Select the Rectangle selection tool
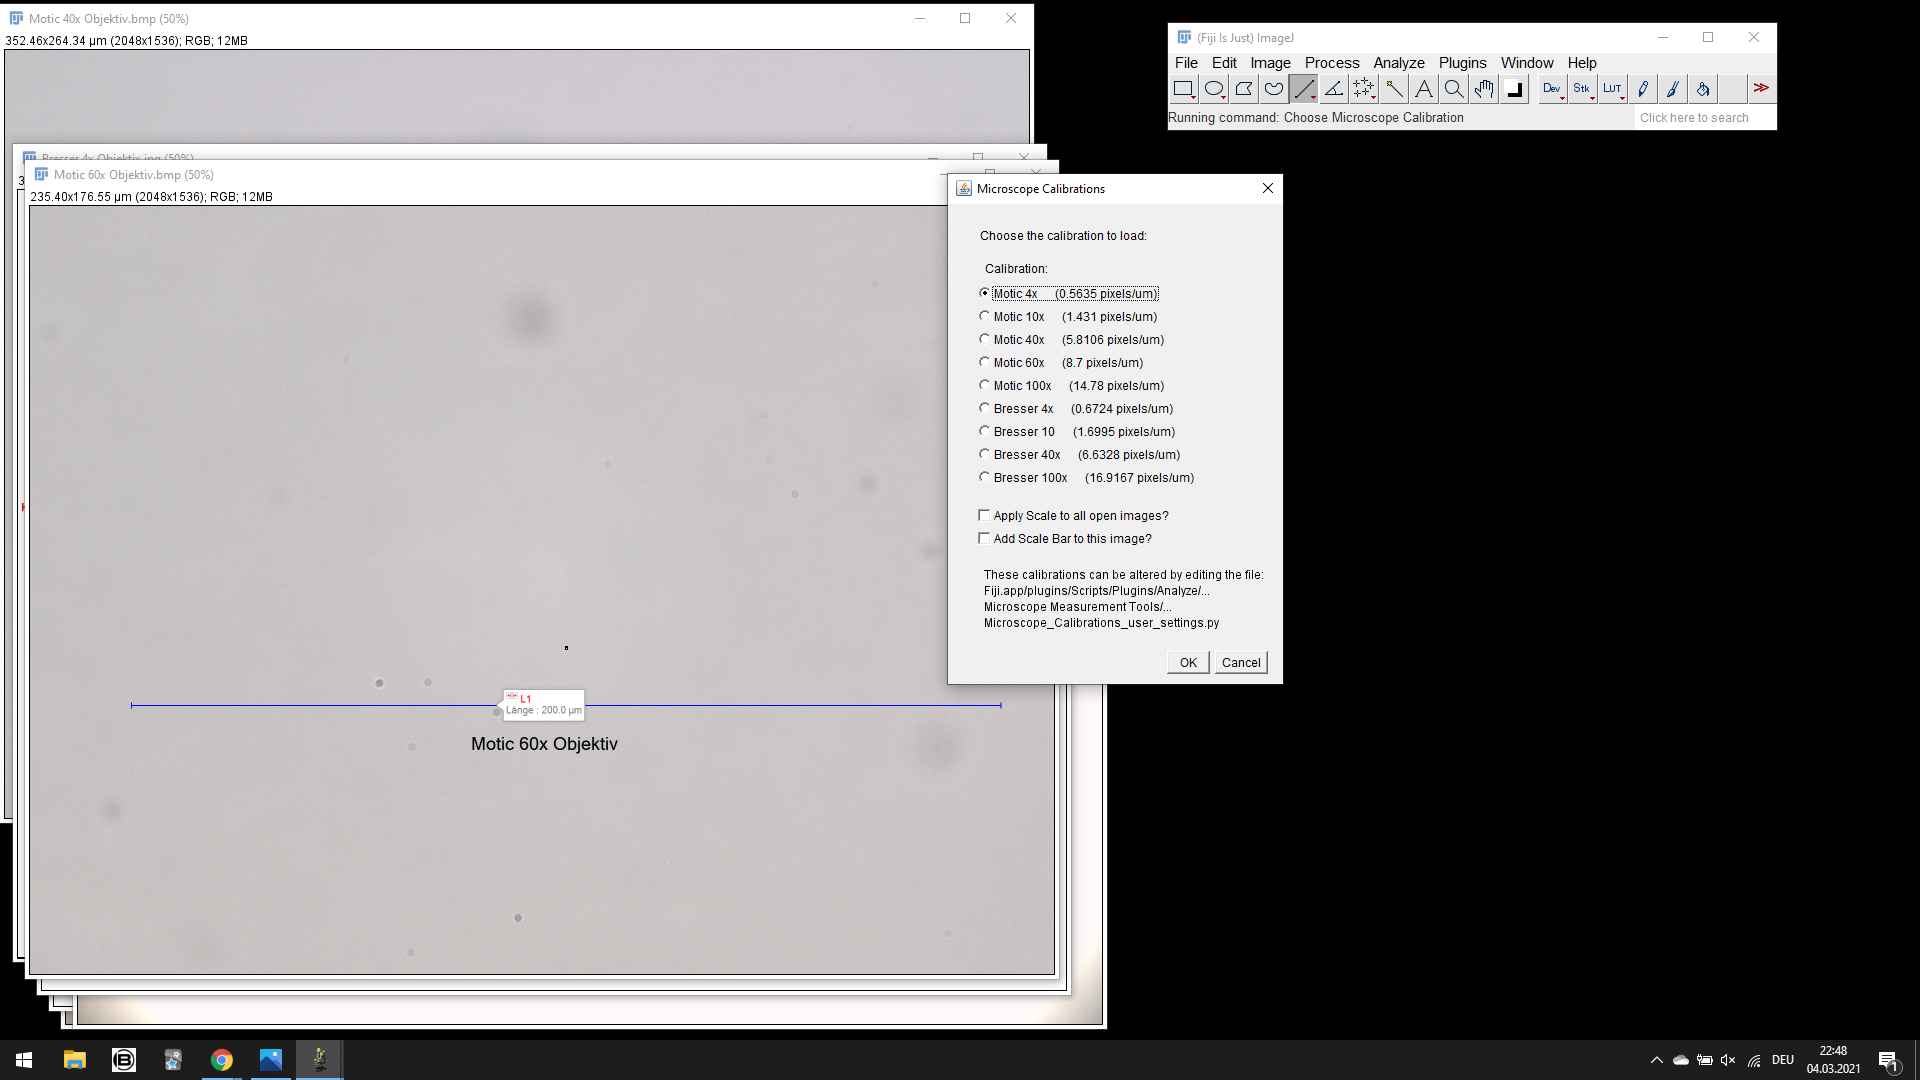Screen dimensions: 1920x1080 point(1183,89)
